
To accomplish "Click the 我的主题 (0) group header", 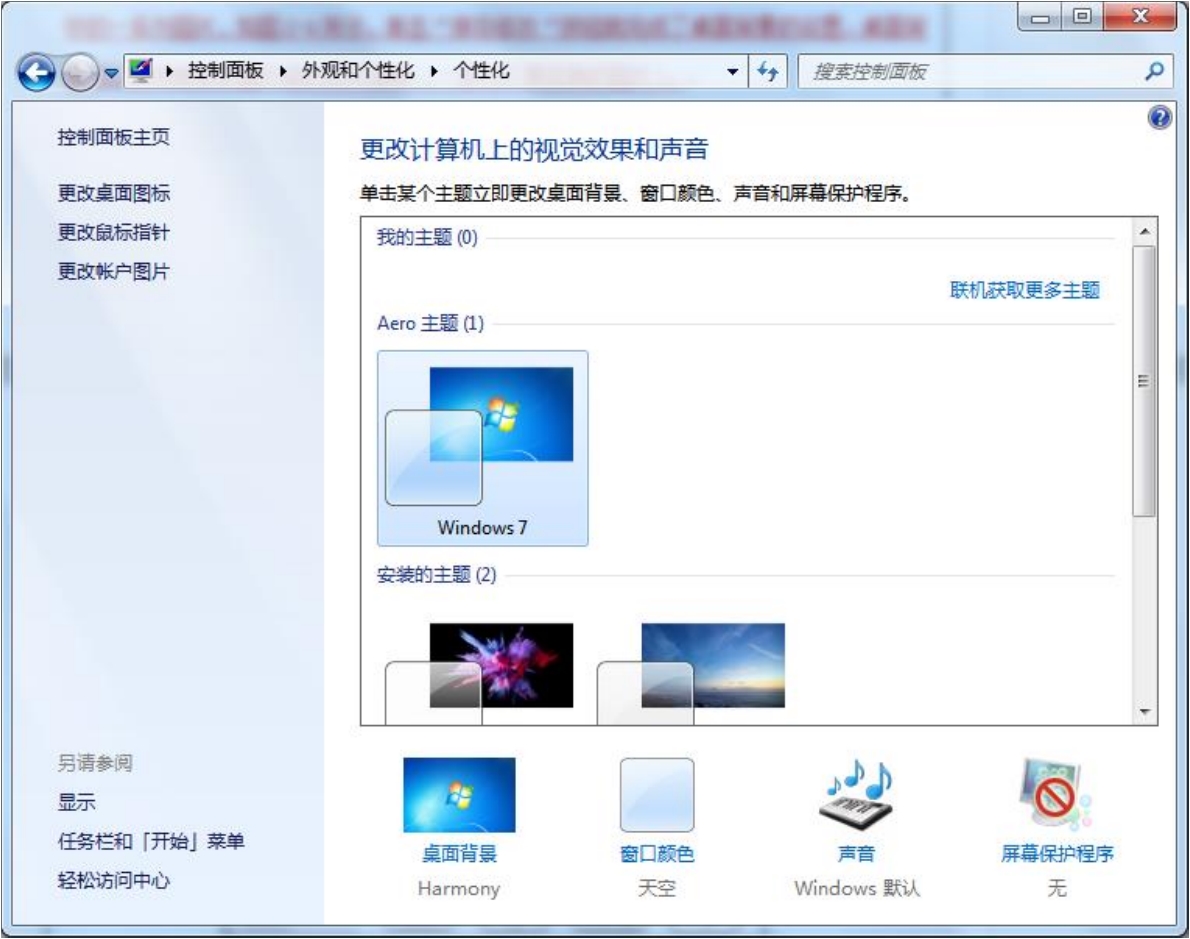I will pos(427,238).
